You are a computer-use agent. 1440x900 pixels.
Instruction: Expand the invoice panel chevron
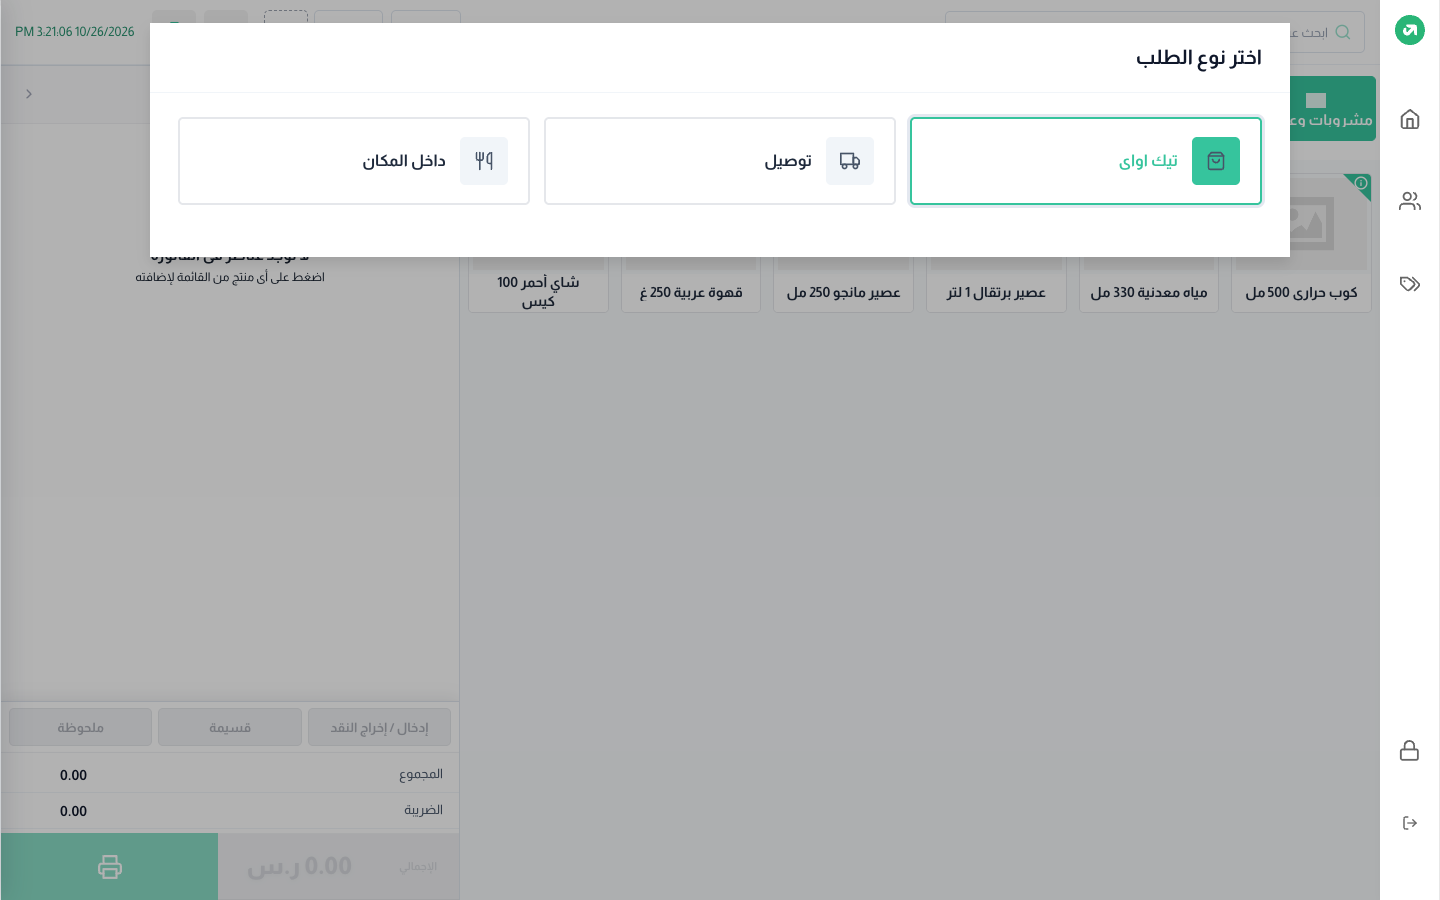click(x=29, y=94)
